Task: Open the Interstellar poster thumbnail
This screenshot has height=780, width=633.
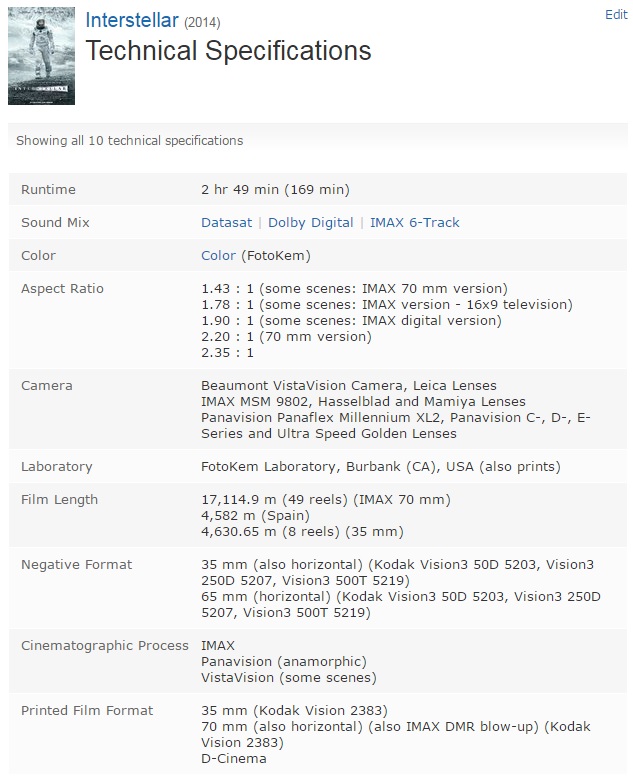Action: coord(41,56)
